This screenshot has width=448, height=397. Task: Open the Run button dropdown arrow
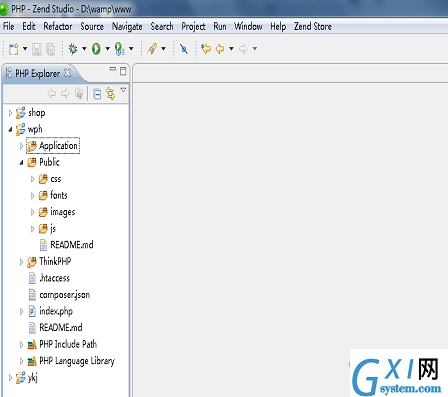point(108,49)
